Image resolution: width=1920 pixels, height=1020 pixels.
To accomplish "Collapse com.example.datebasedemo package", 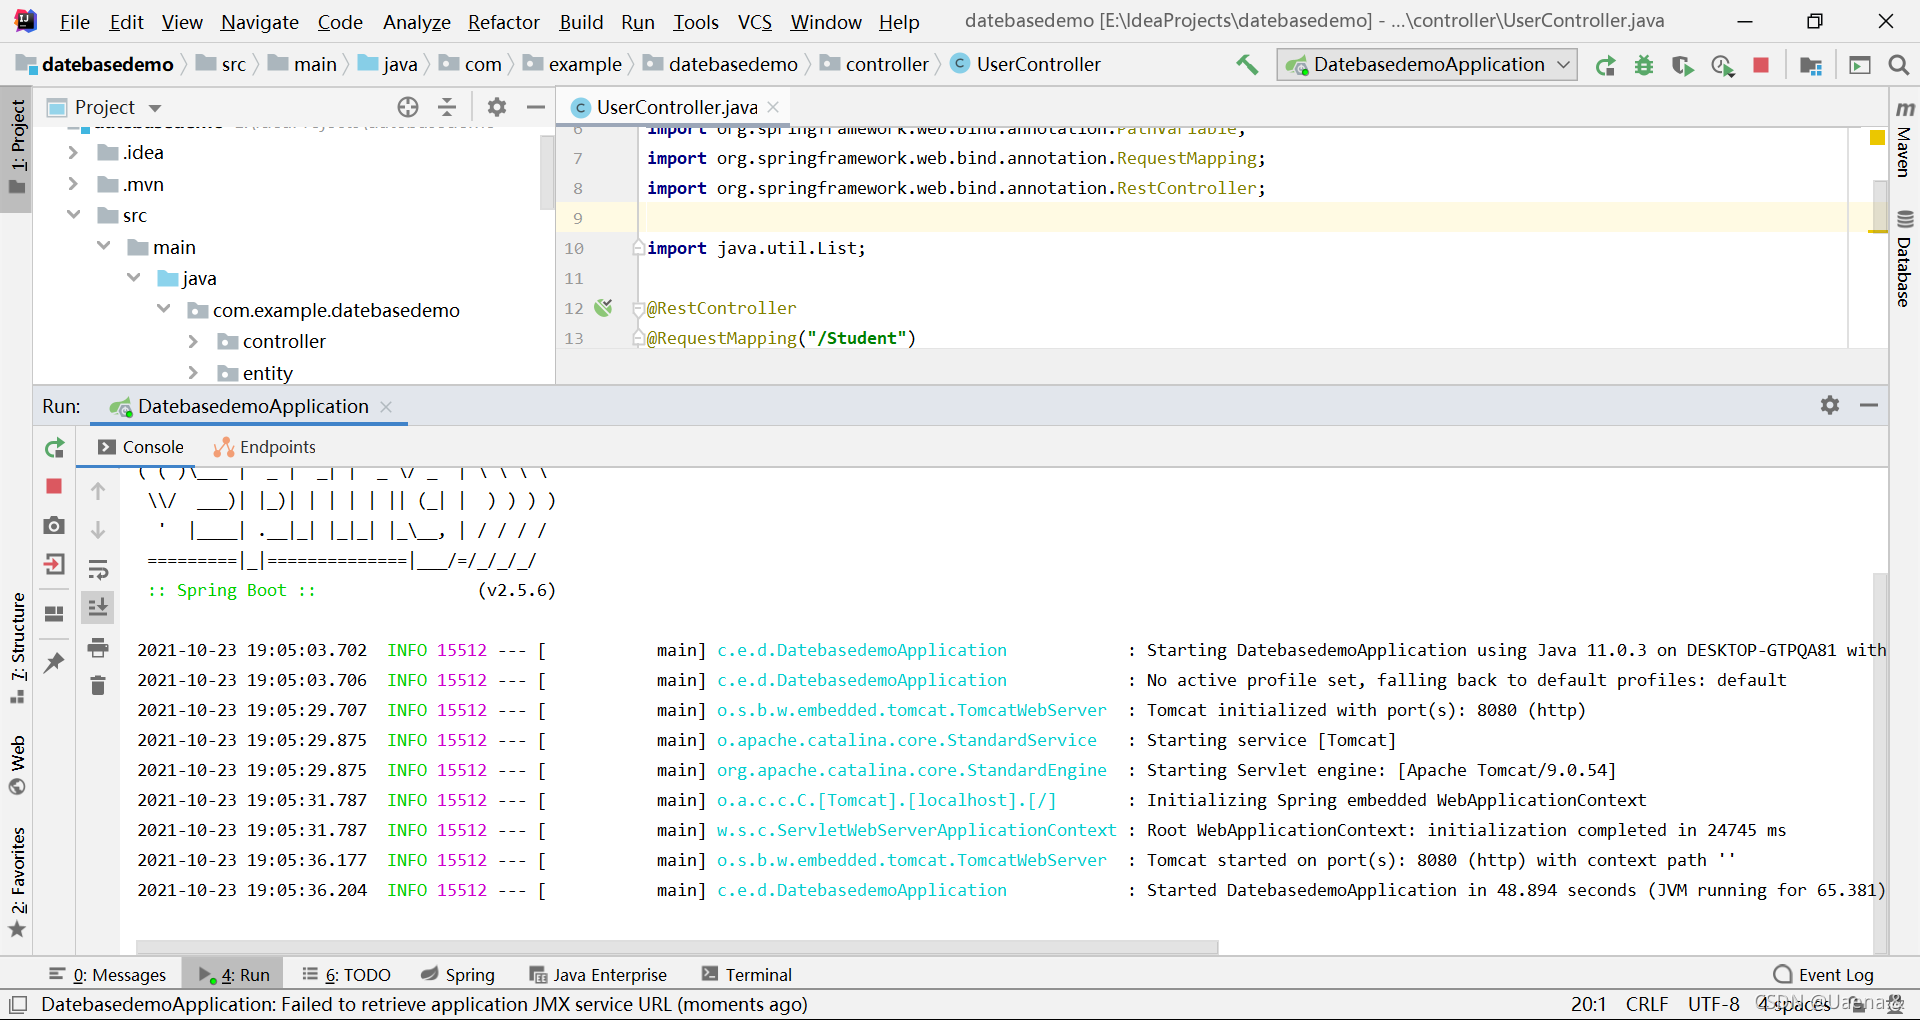I will coord(163,310).
